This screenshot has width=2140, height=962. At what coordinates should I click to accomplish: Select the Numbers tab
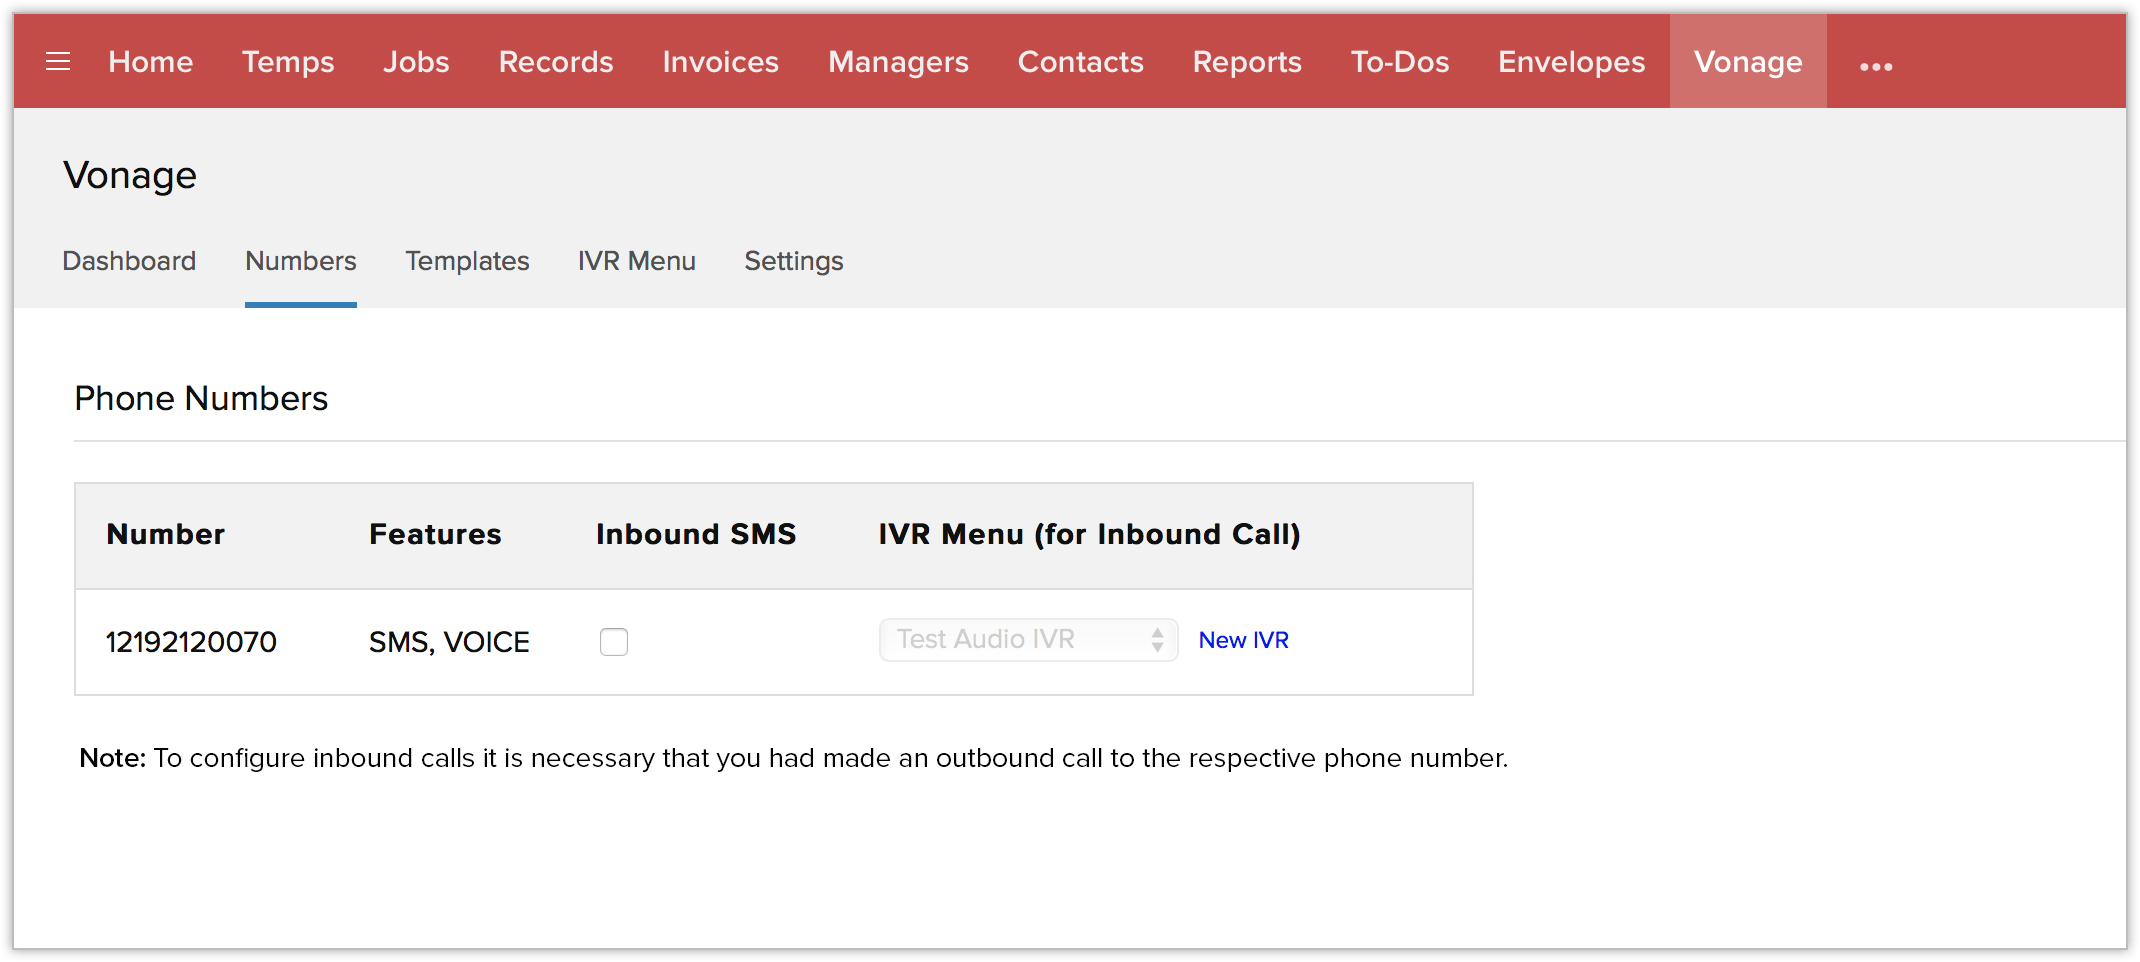(301, 261)
